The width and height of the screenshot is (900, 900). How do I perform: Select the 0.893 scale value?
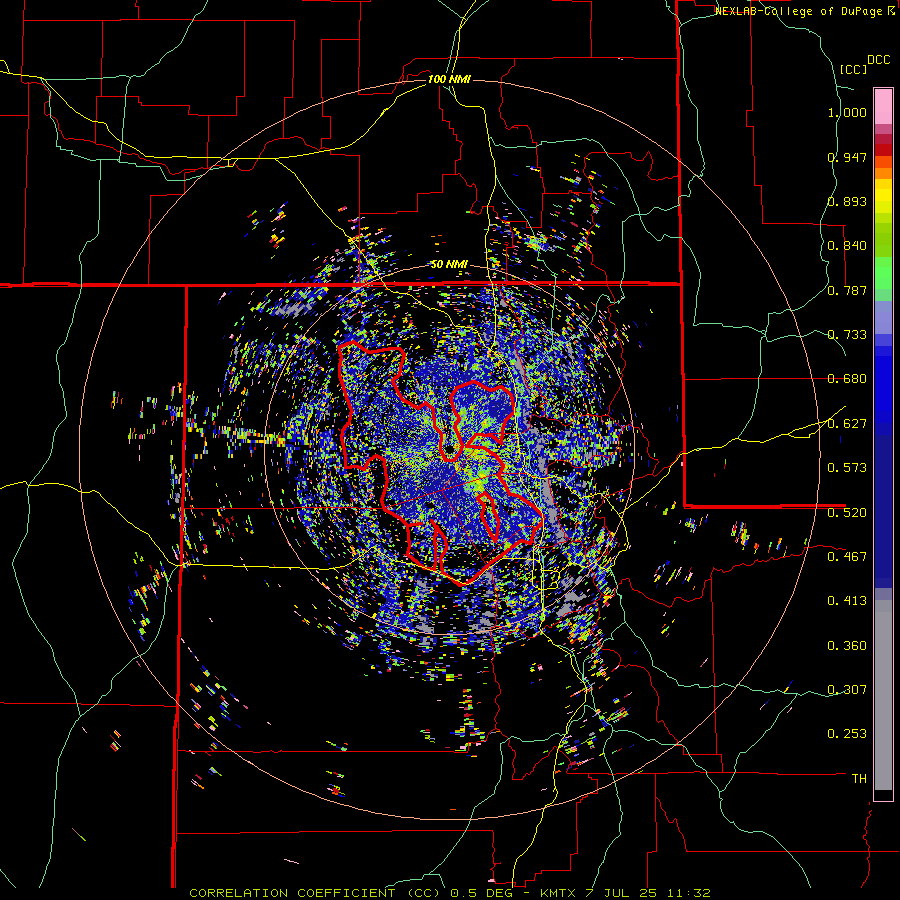[x=847, y=201]
